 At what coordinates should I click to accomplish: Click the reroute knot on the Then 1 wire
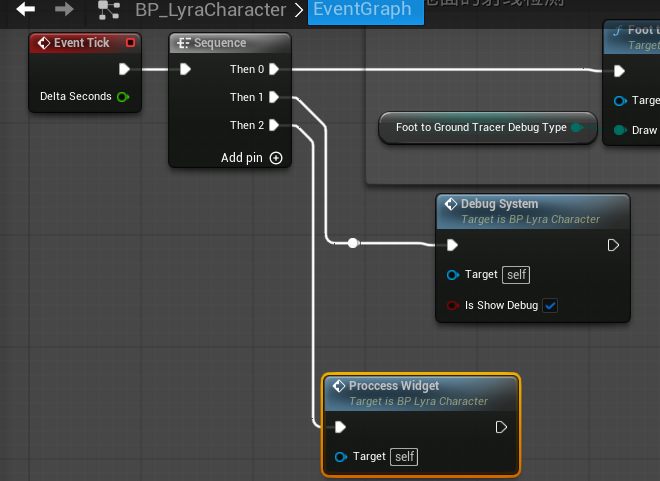click(353, 243)
